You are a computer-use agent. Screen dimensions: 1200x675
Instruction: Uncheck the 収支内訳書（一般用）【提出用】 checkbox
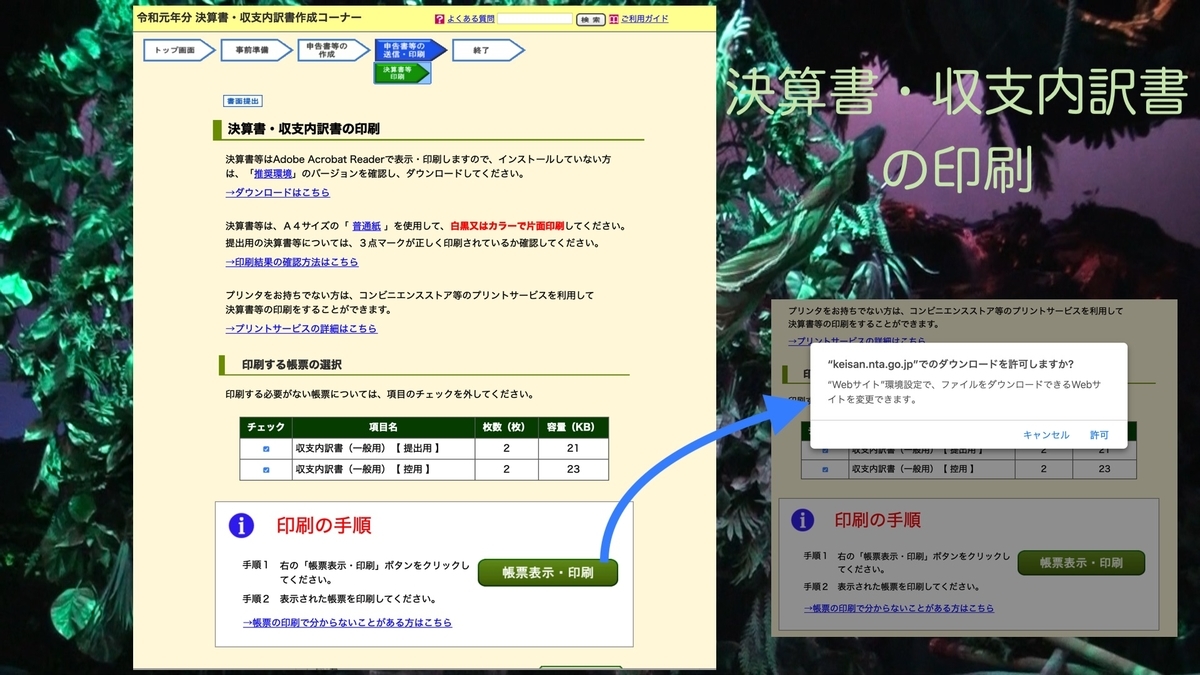click(267, 447)
